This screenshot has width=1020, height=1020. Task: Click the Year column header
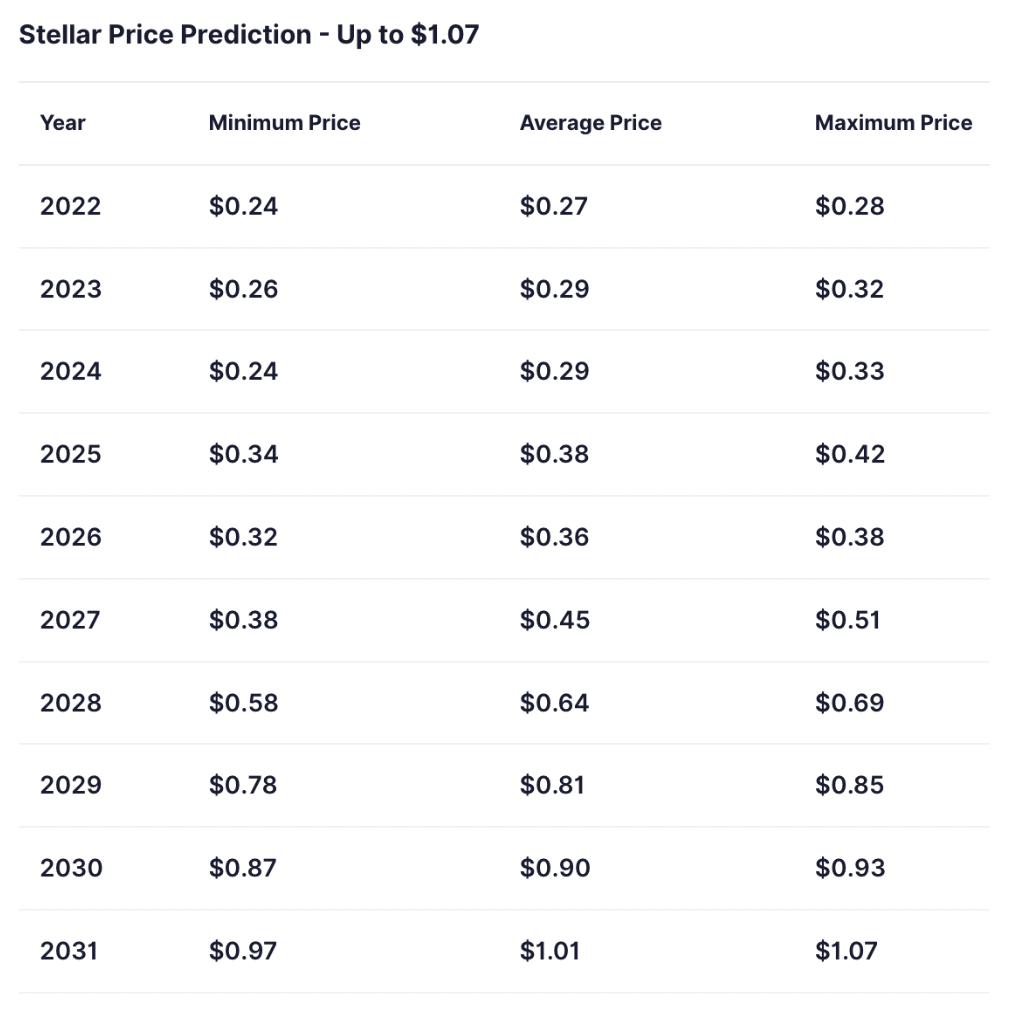coord(63,123)
